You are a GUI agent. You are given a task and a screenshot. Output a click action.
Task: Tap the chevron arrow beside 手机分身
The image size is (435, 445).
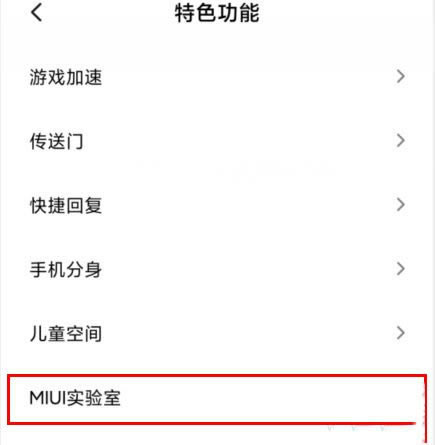point(401,269)
